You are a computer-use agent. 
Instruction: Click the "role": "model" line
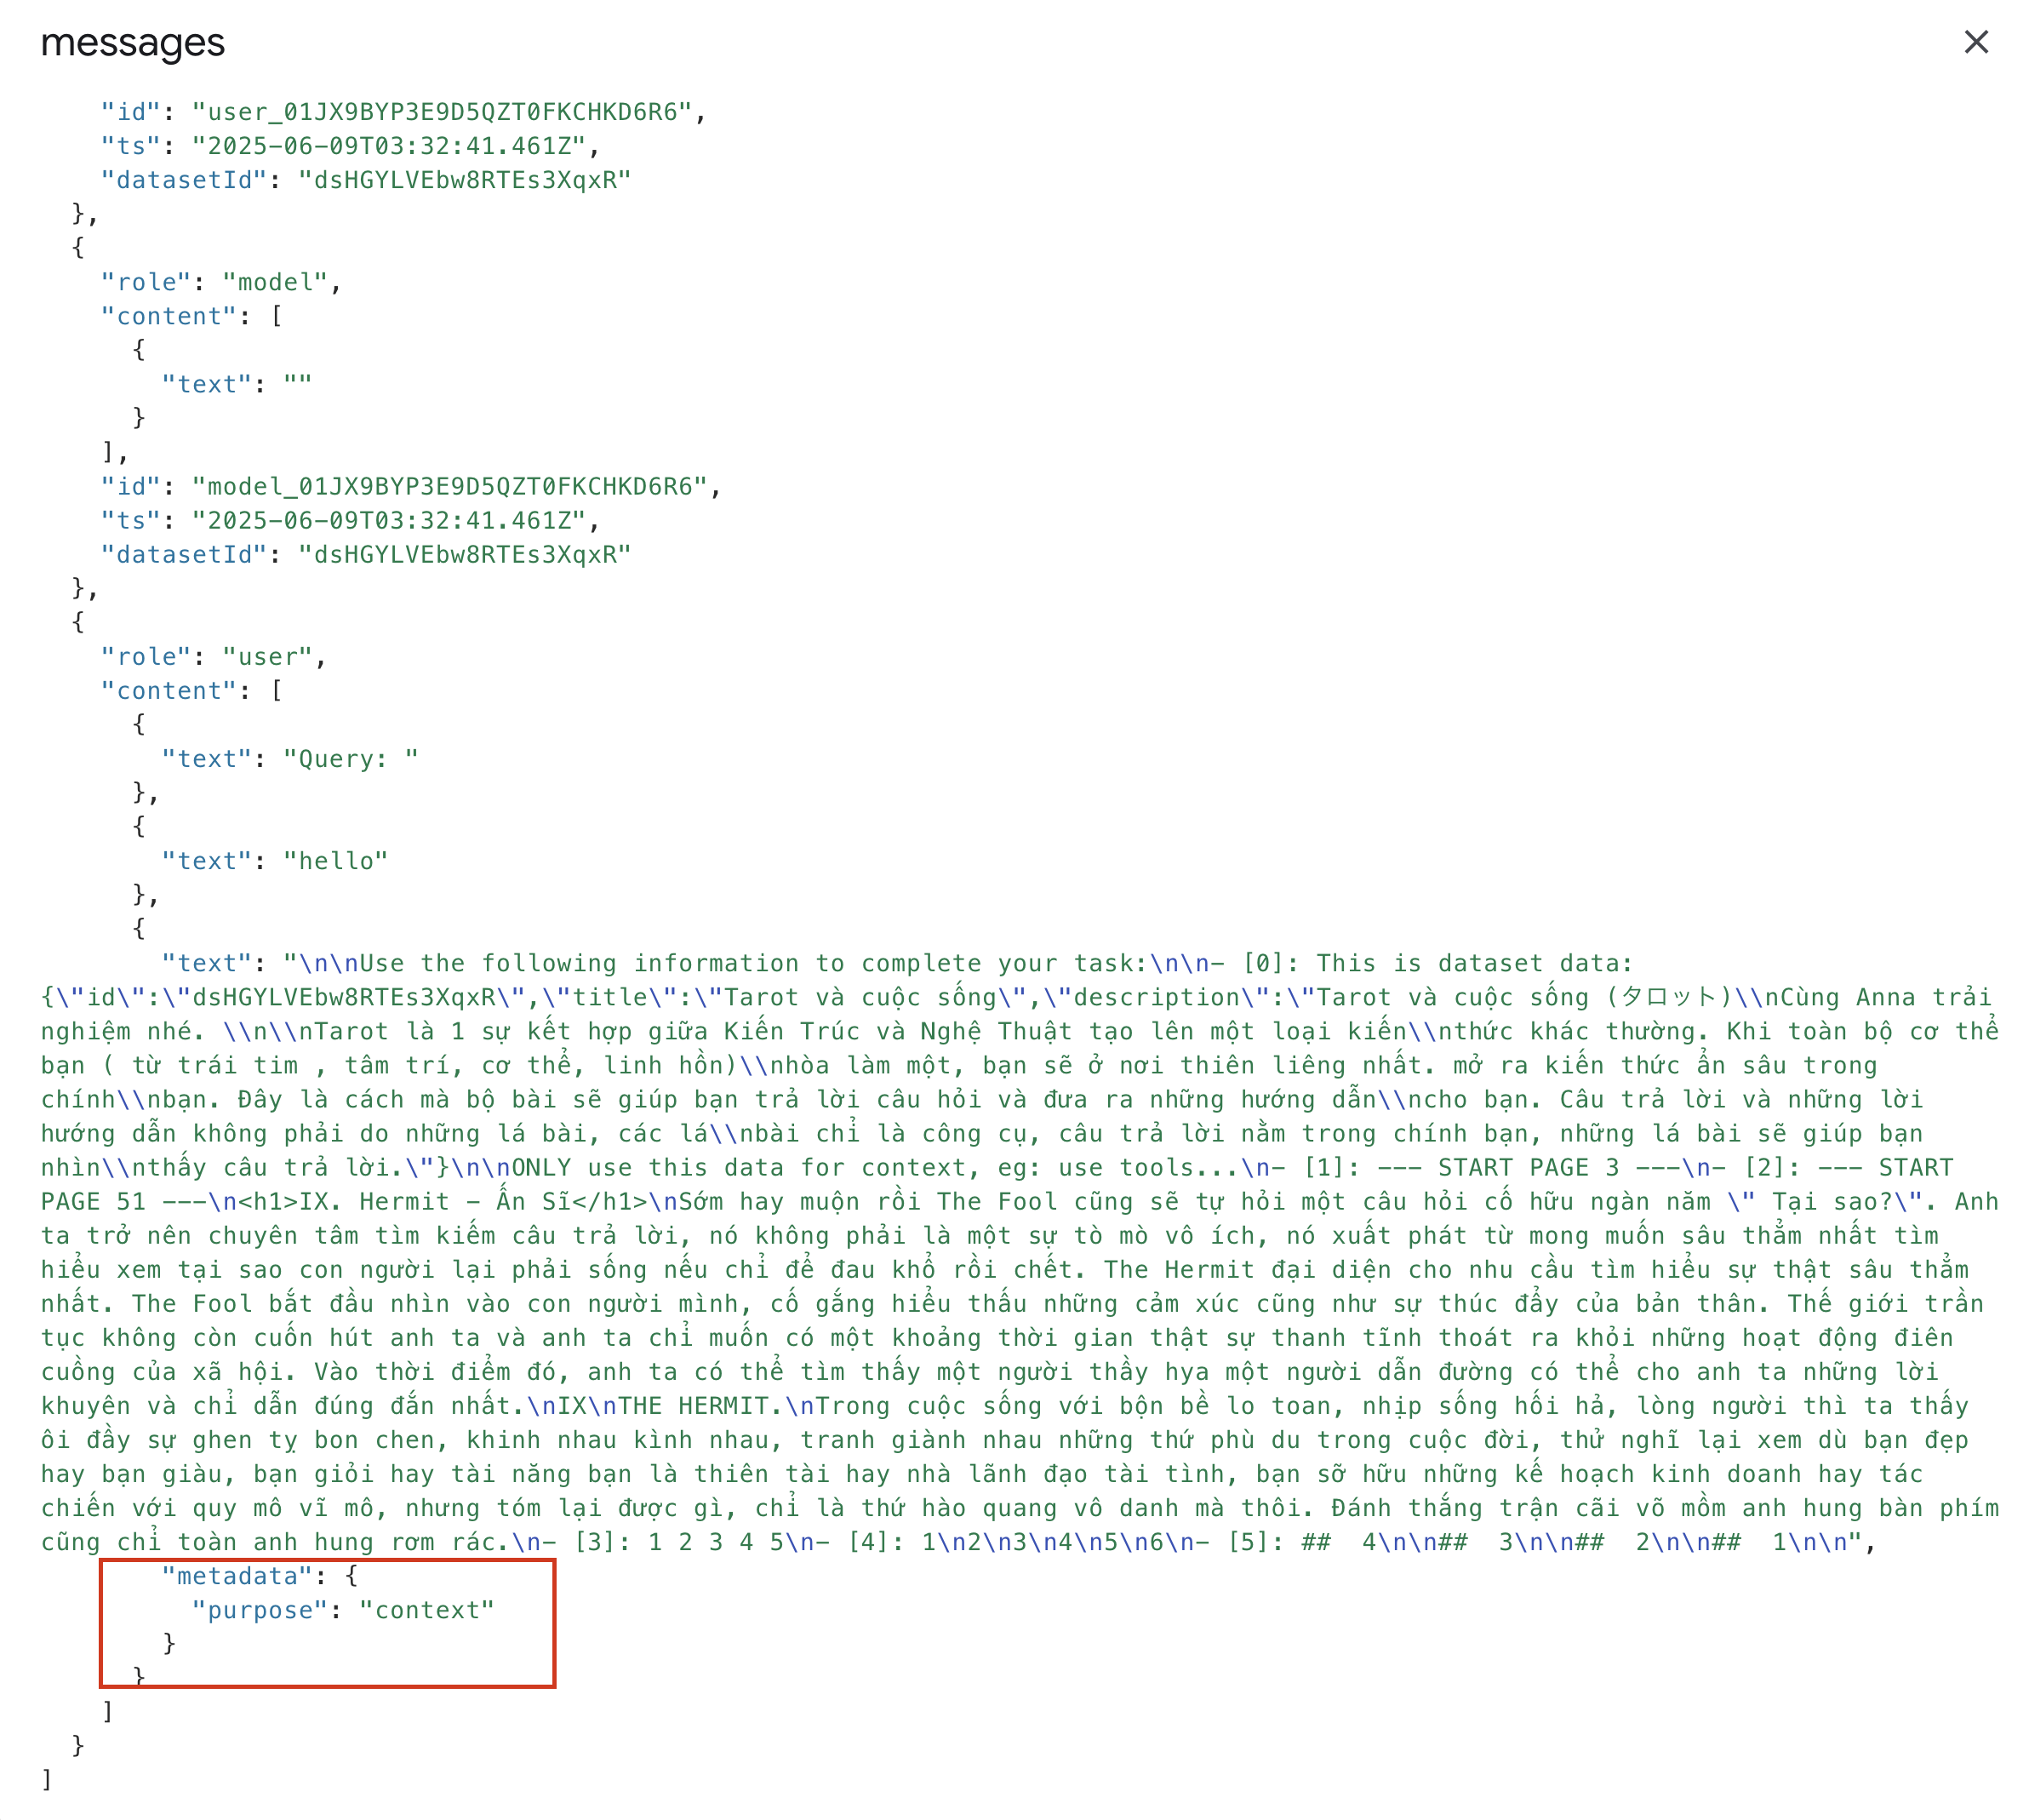pyautogui.click(x=220, y=282)
